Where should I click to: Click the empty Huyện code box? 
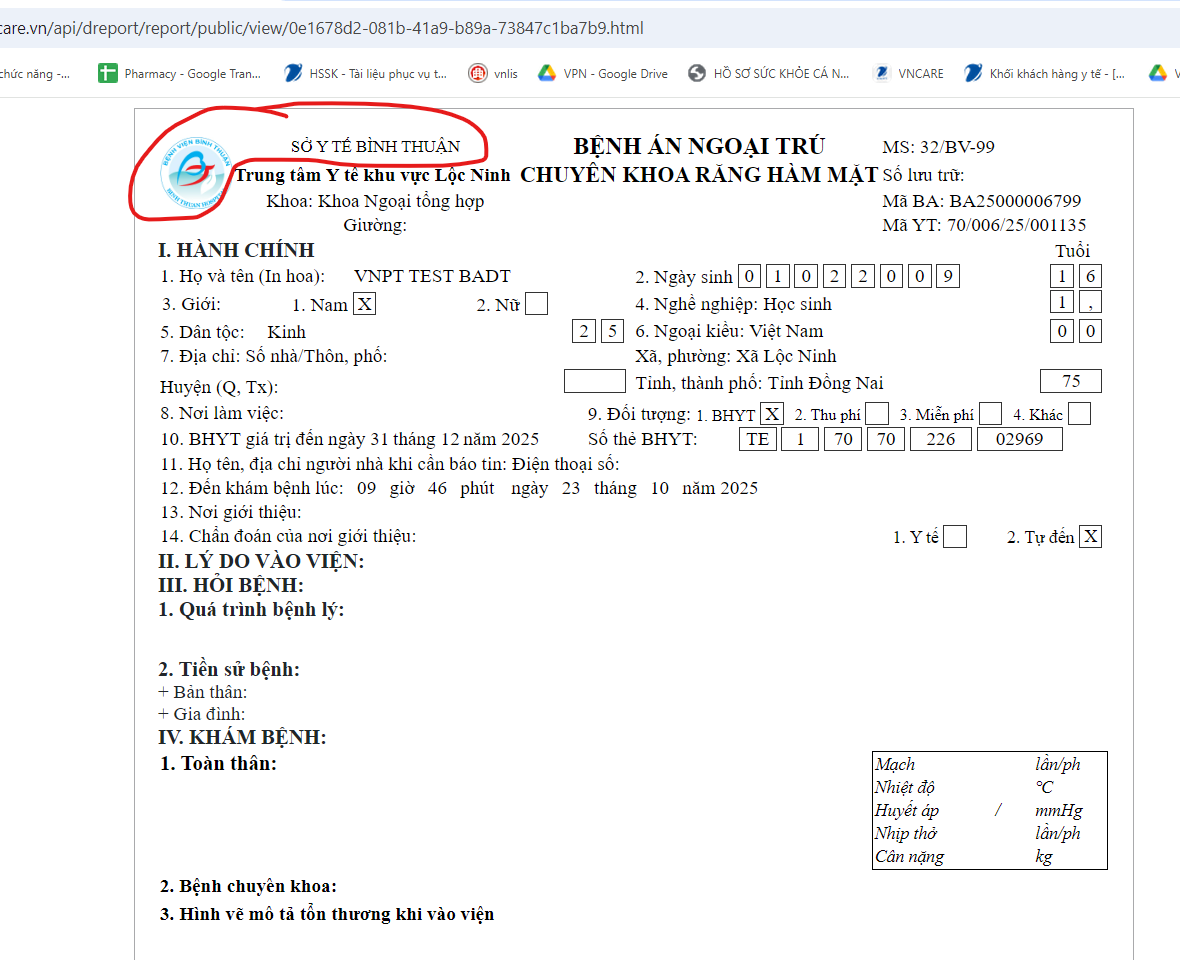coord(595,381)
